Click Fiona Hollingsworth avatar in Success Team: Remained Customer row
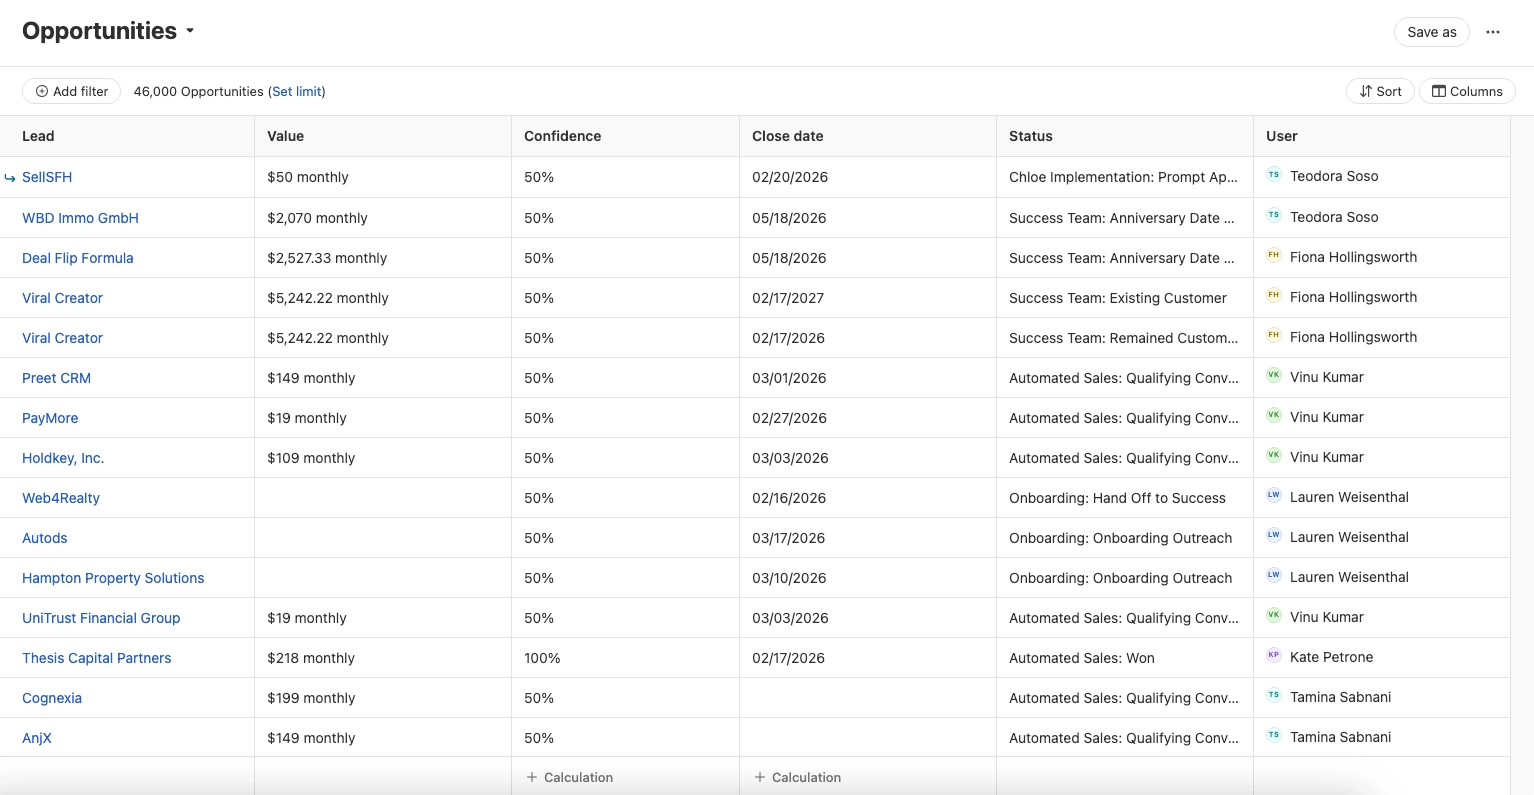The height and width of the screenshot is (795, 1534). (x=1274, y=335)
